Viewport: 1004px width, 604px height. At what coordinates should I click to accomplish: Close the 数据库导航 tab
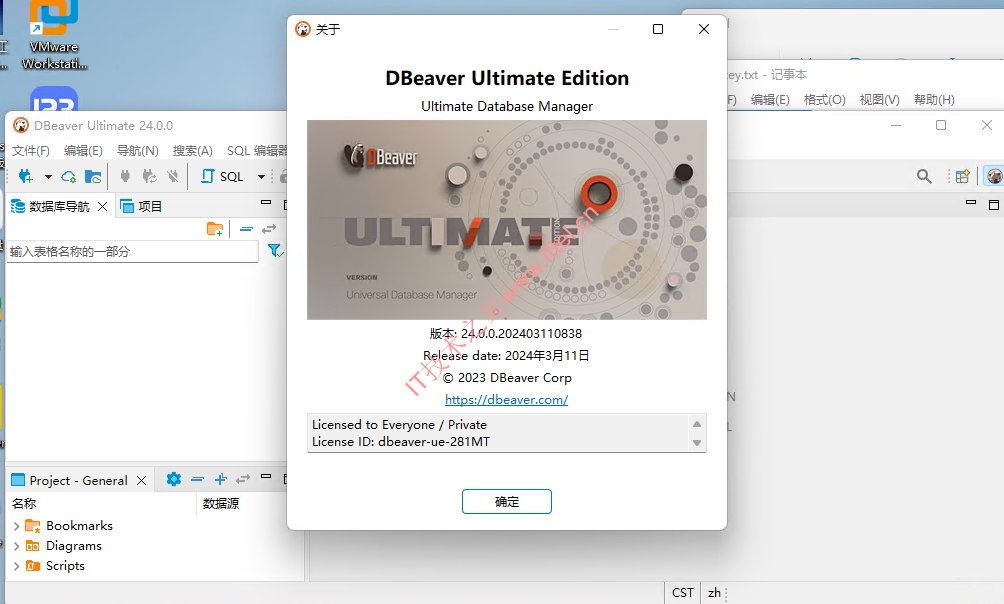point(102,206)
